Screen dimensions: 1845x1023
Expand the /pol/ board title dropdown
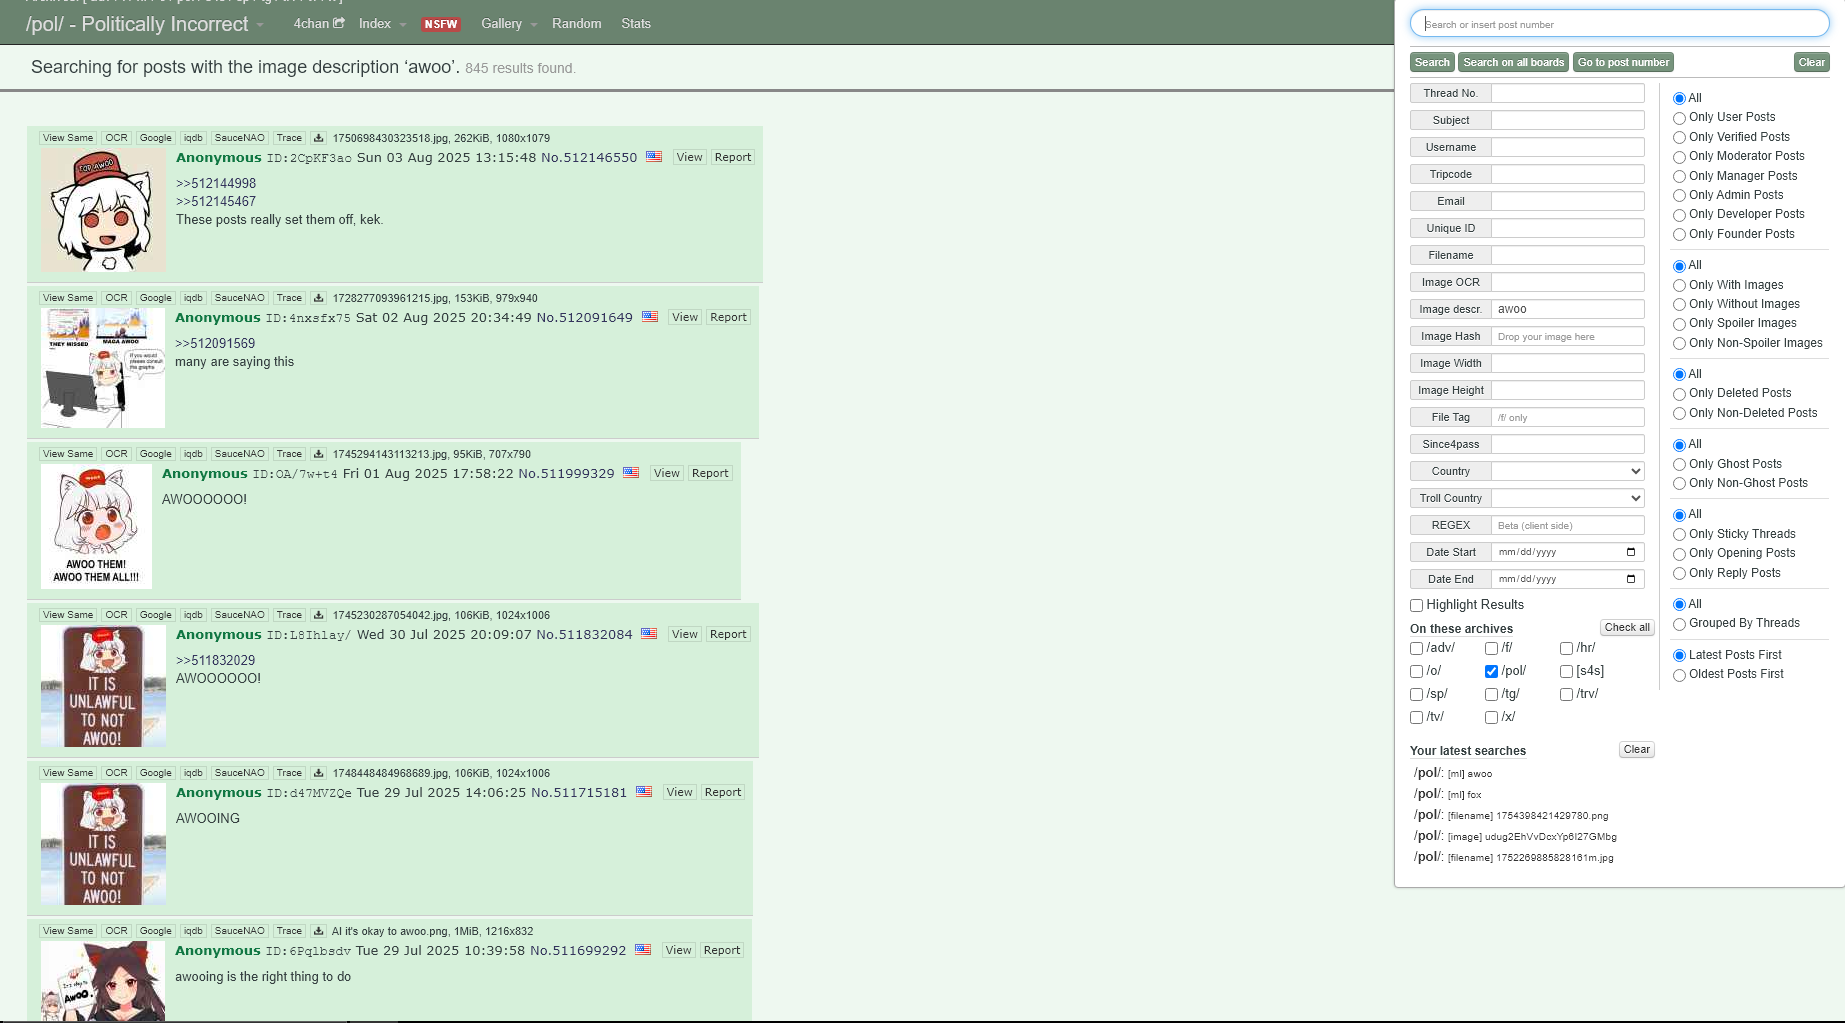pyautogui.click(x=260, y=25)
